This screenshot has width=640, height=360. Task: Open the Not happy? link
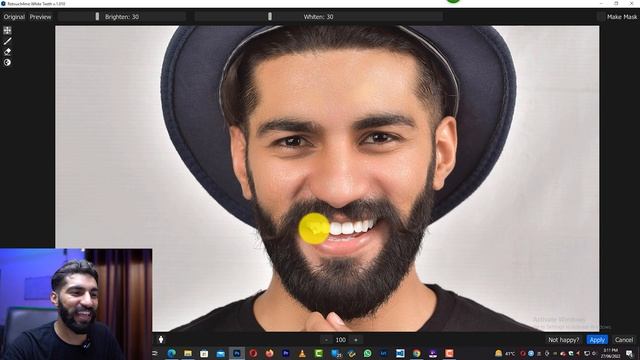pyautogui.click(x=563, y=340)
